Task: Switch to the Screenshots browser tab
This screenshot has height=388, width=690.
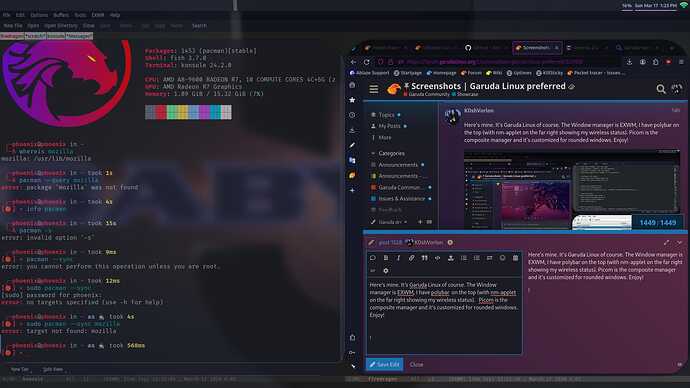Action: 537,48
